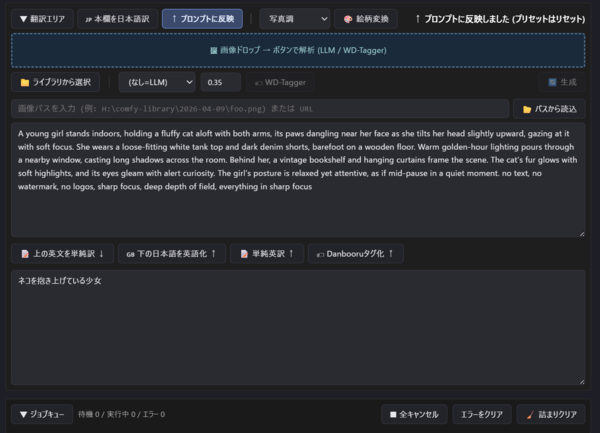Click the 絵柄変換 palette button
Screen dimensions: 600x433
pos(366,19)
